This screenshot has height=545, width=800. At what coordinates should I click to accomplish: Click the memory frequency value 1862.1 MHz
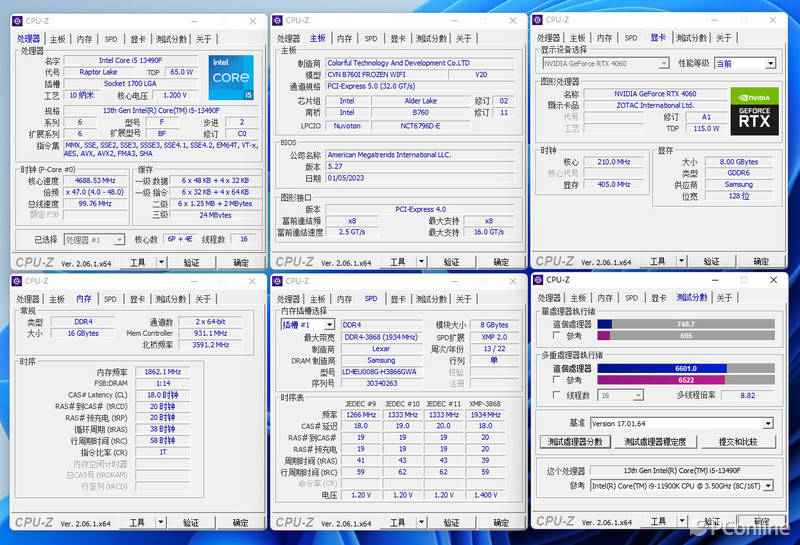point(163,372)
